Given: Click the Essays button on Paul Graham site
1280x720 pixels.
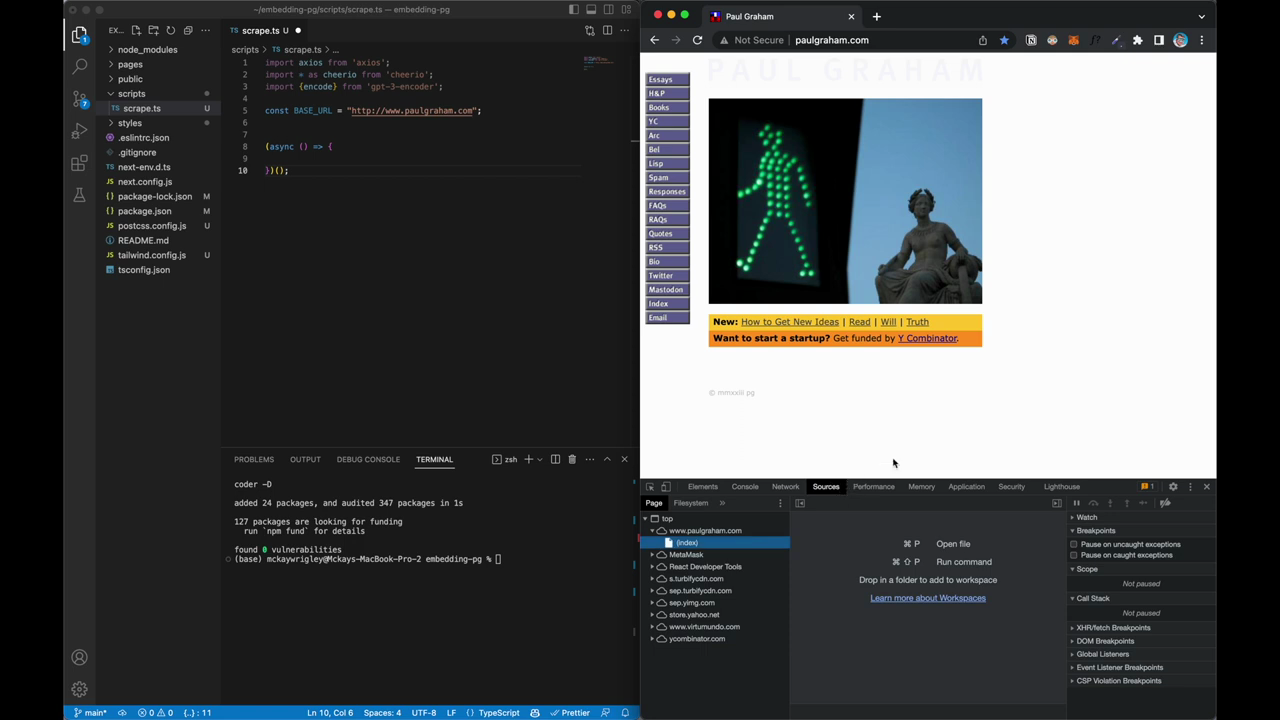Looking at the screenshot, I should (667, 80).
